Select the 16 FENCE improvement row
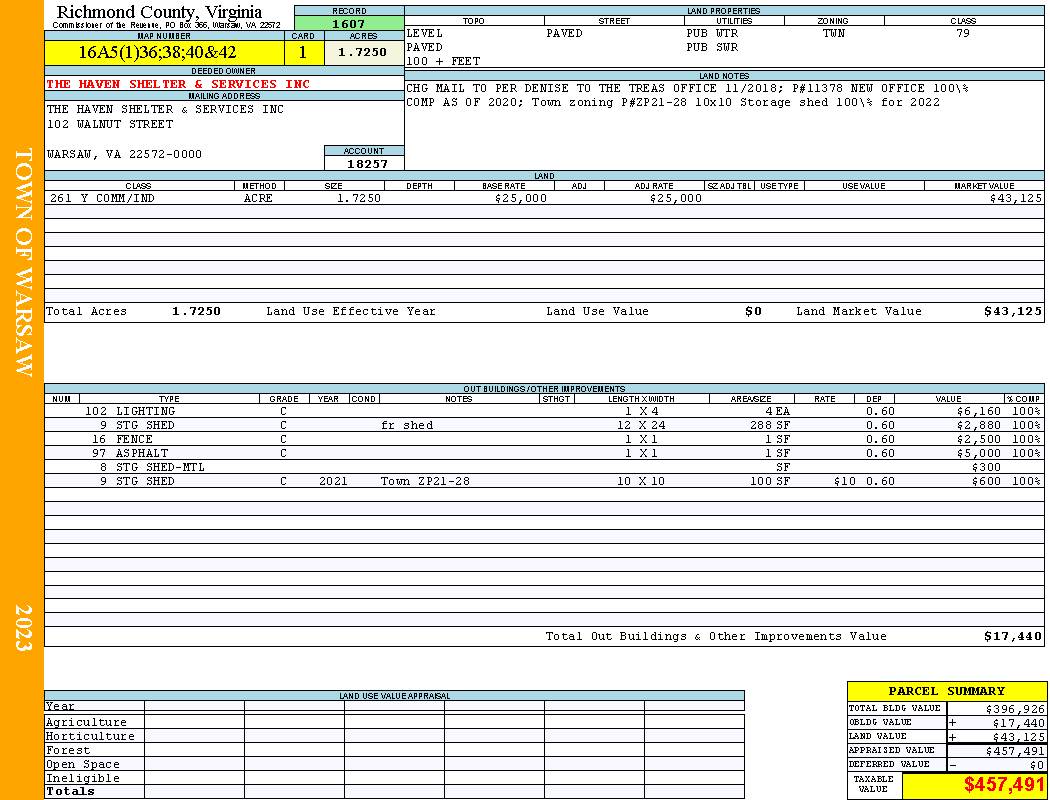 (544, 439)
